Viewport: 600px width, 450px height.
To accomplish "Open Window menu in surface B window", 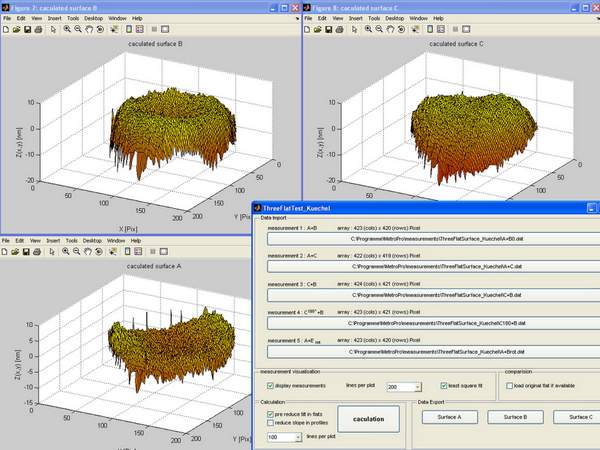I will tap(117, 18).
